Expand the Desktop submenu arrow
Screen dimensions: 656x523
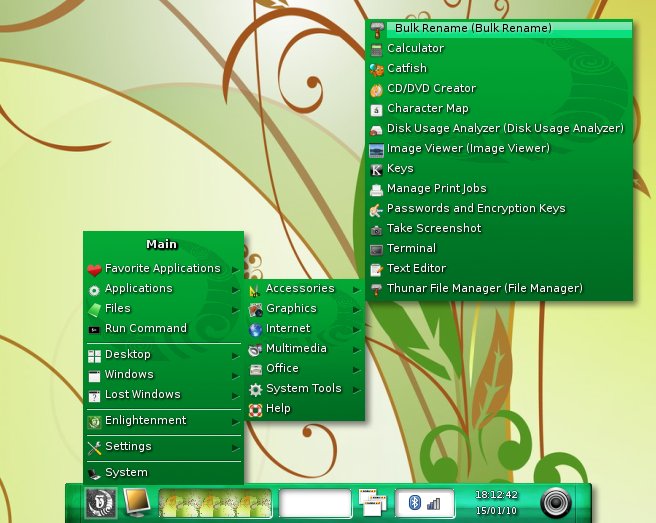(x=236, y=356)
